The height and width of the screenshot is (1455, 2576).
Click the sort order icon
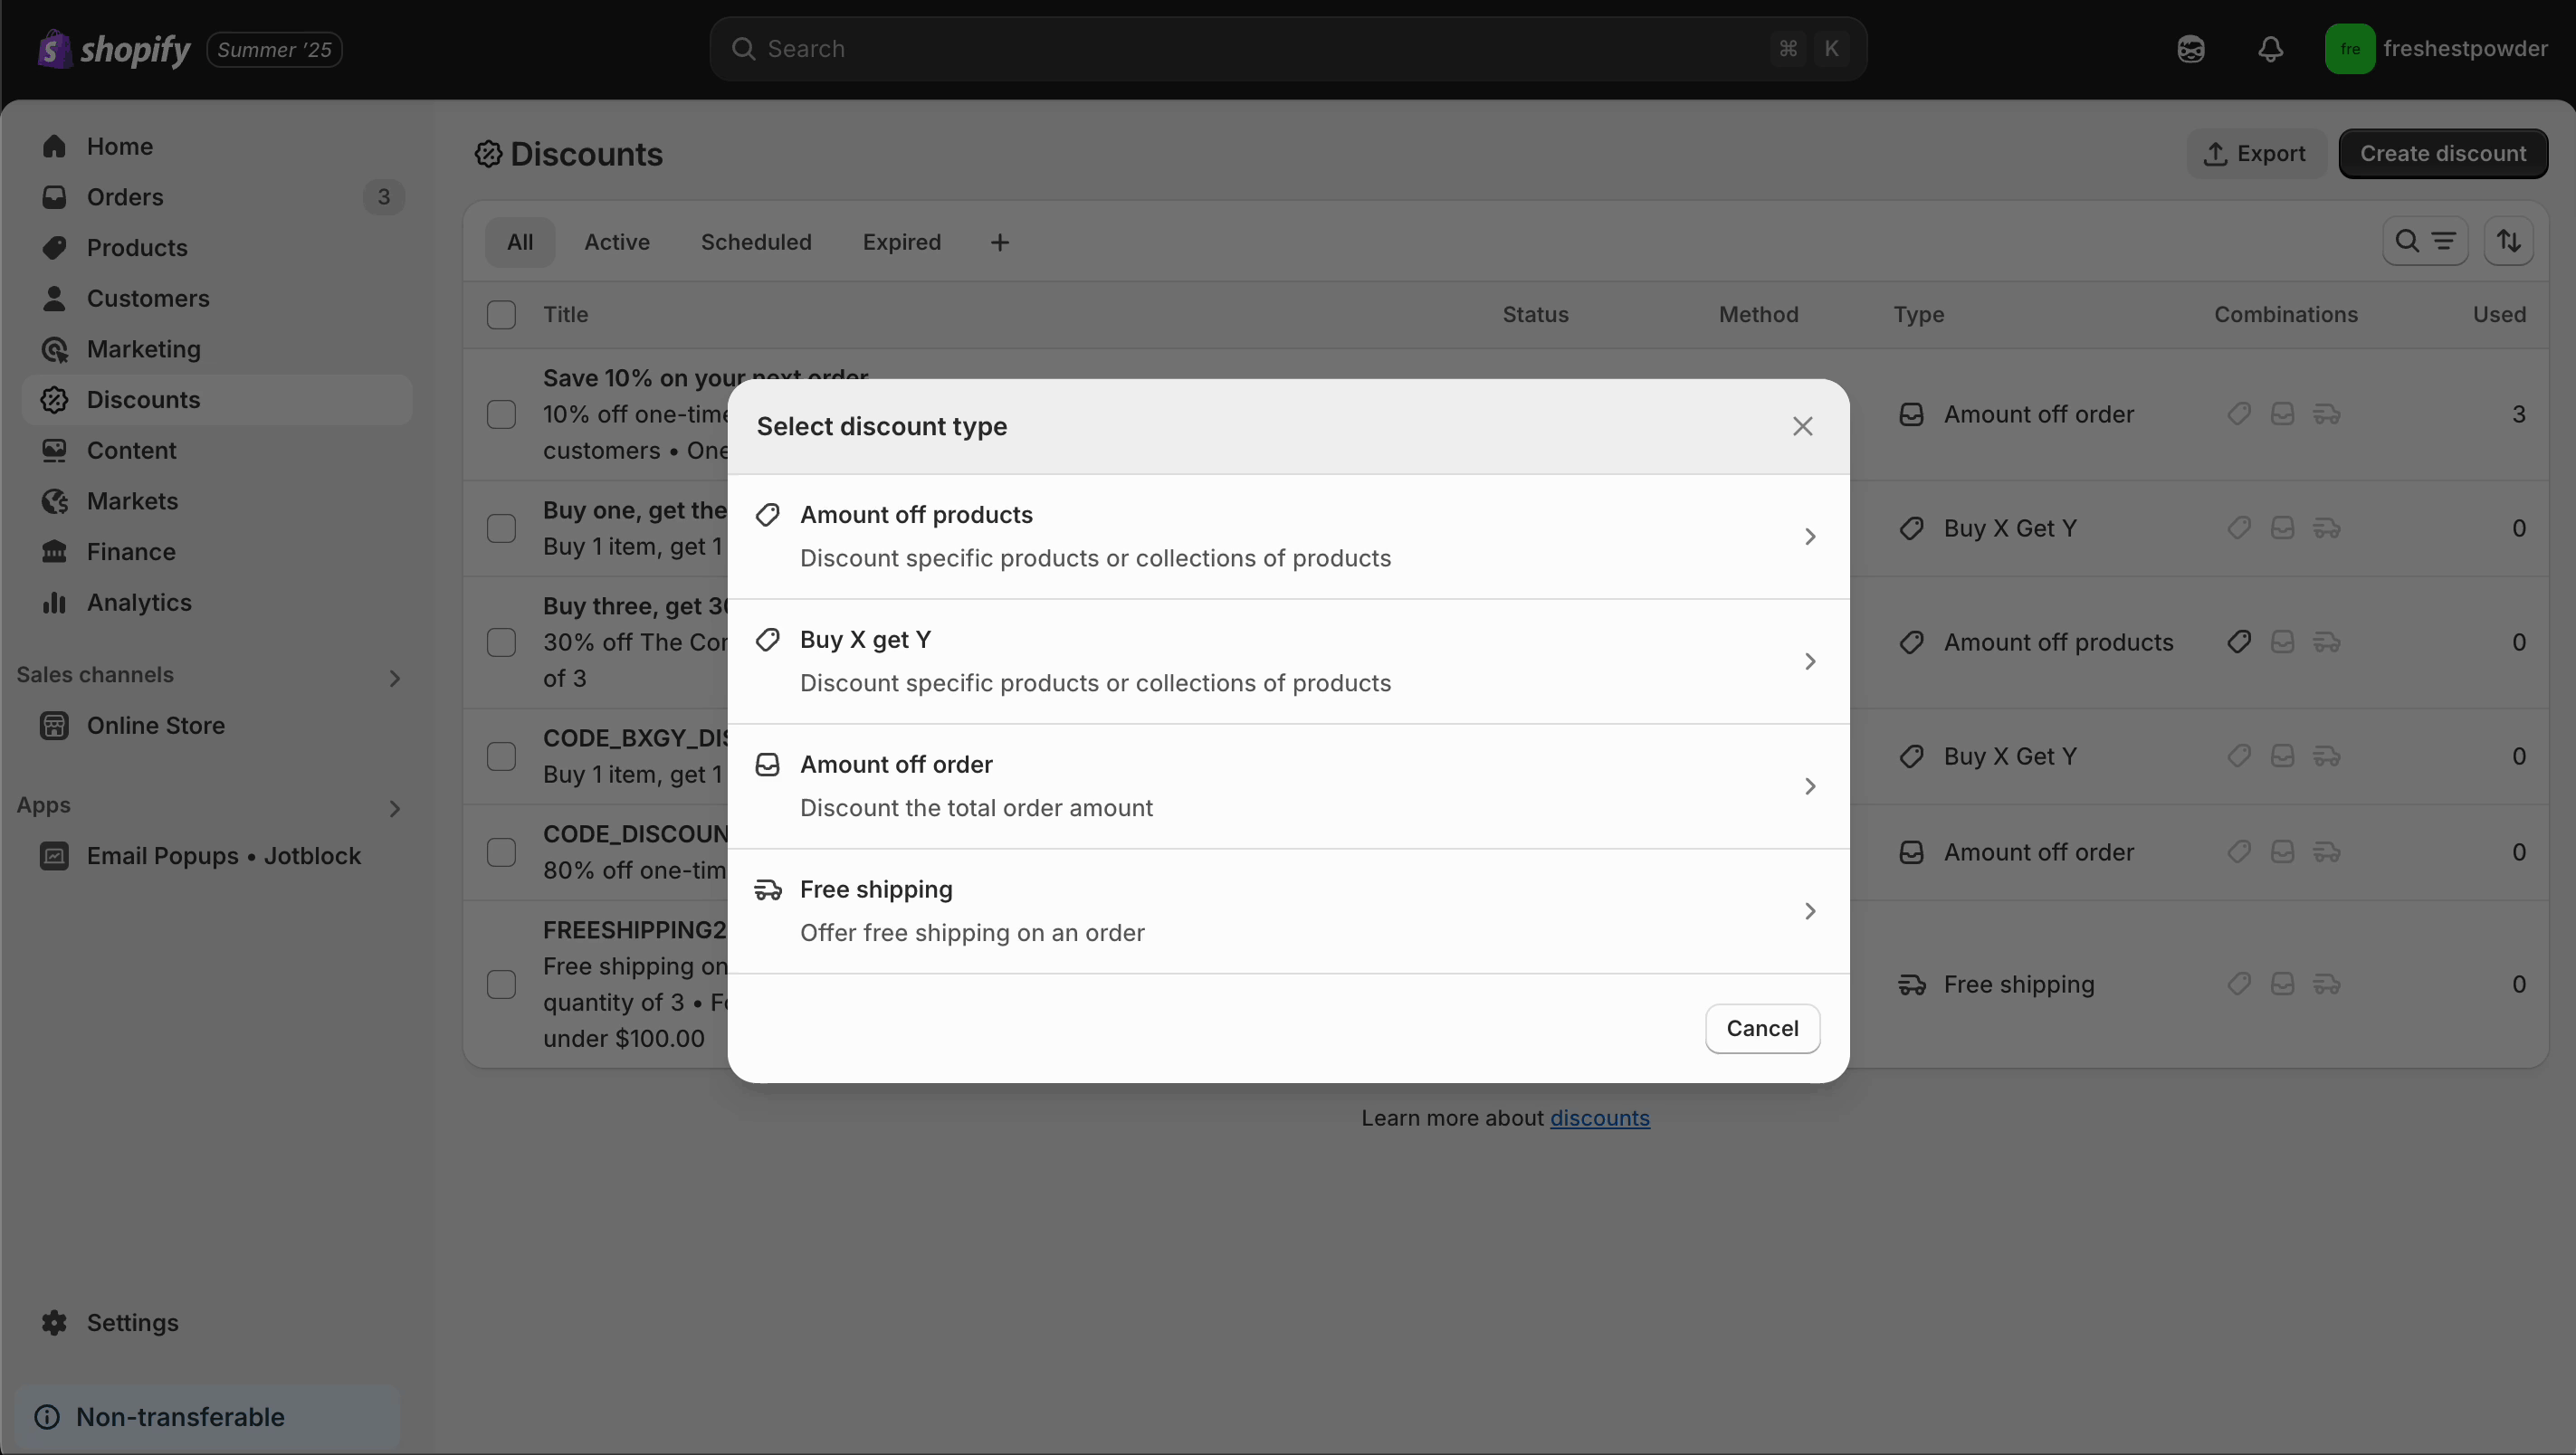coord(2510,241)
